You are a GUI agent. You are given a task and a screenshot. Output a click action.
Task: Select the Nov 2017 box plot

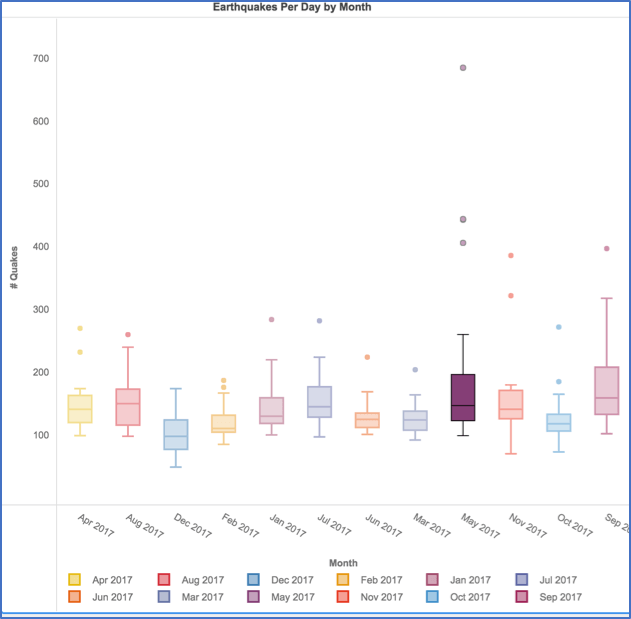(511, 404)
